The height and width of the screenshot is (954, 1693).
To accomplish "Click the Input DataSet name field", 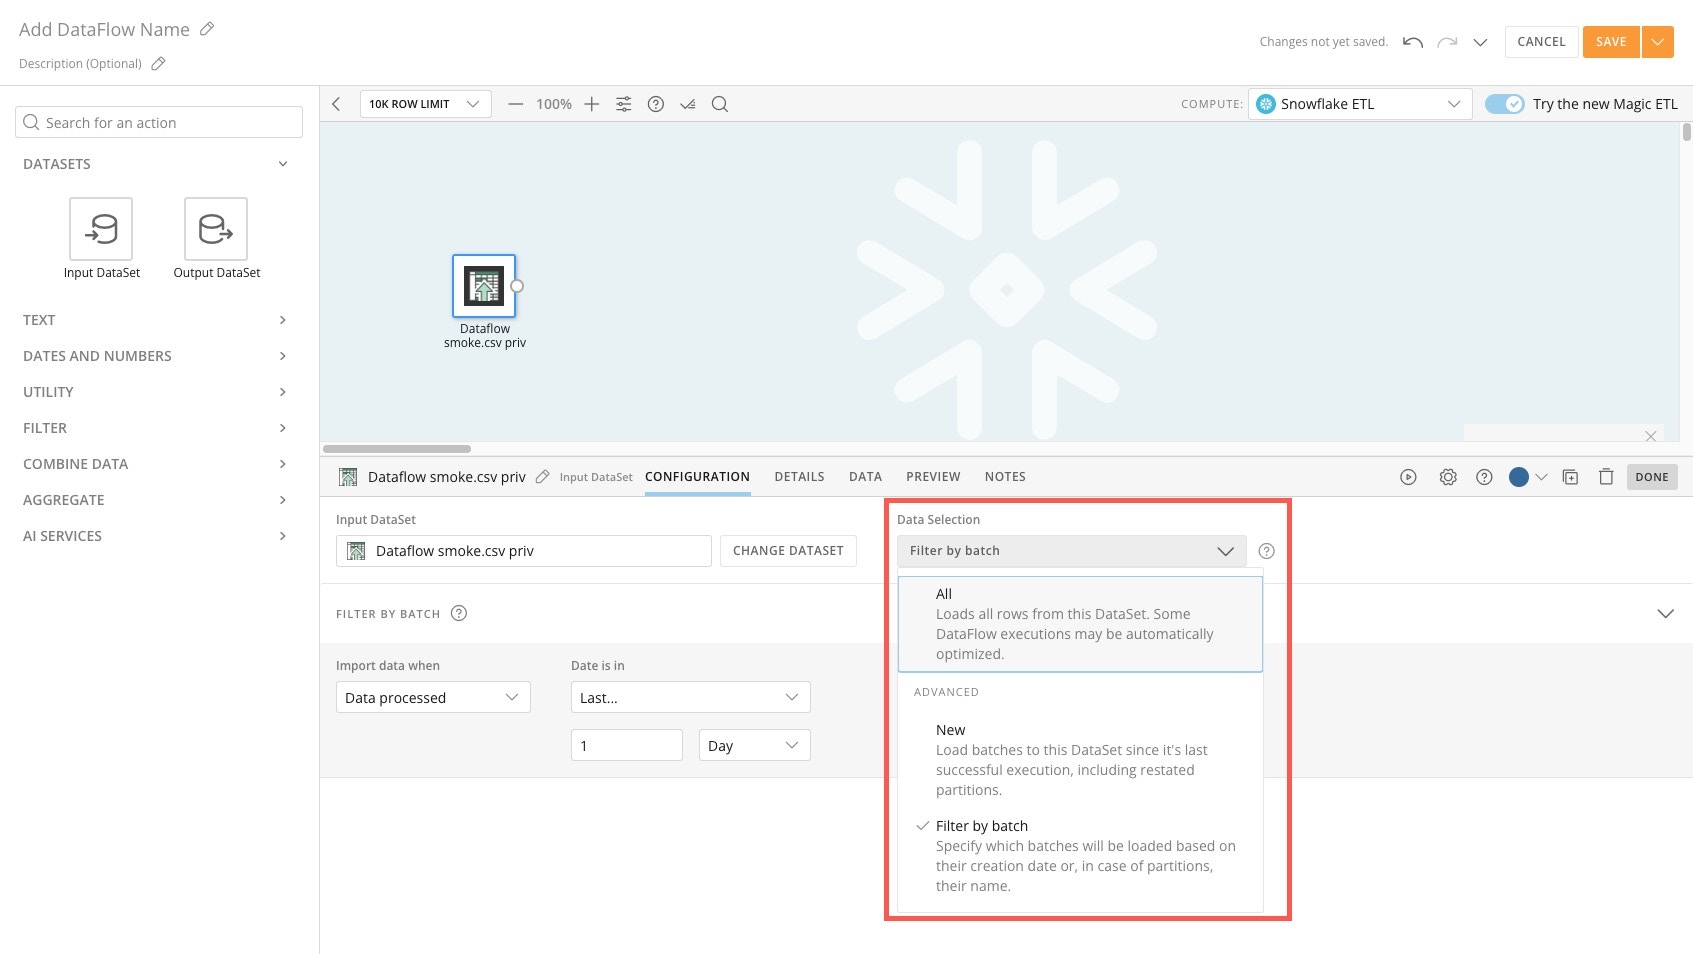I will click(x=523, y=551).
